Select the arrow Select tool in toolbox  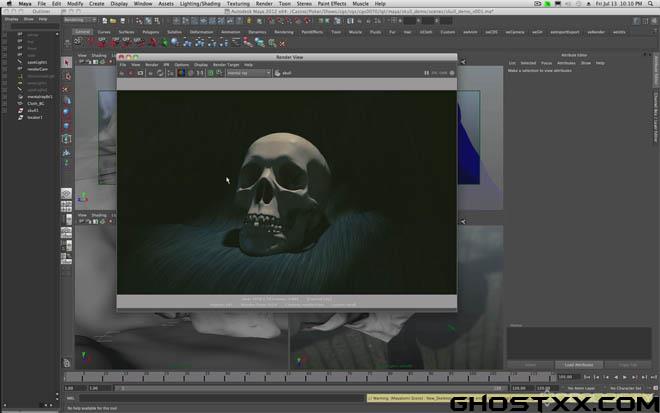[x=67, y=62]
